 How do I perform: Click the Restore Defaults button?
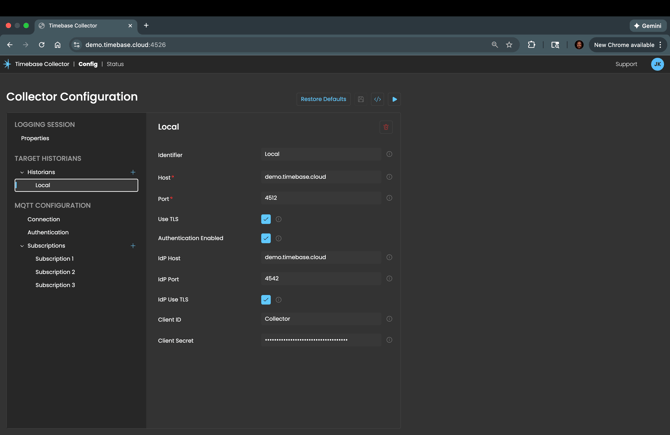[x=323, y=99]
